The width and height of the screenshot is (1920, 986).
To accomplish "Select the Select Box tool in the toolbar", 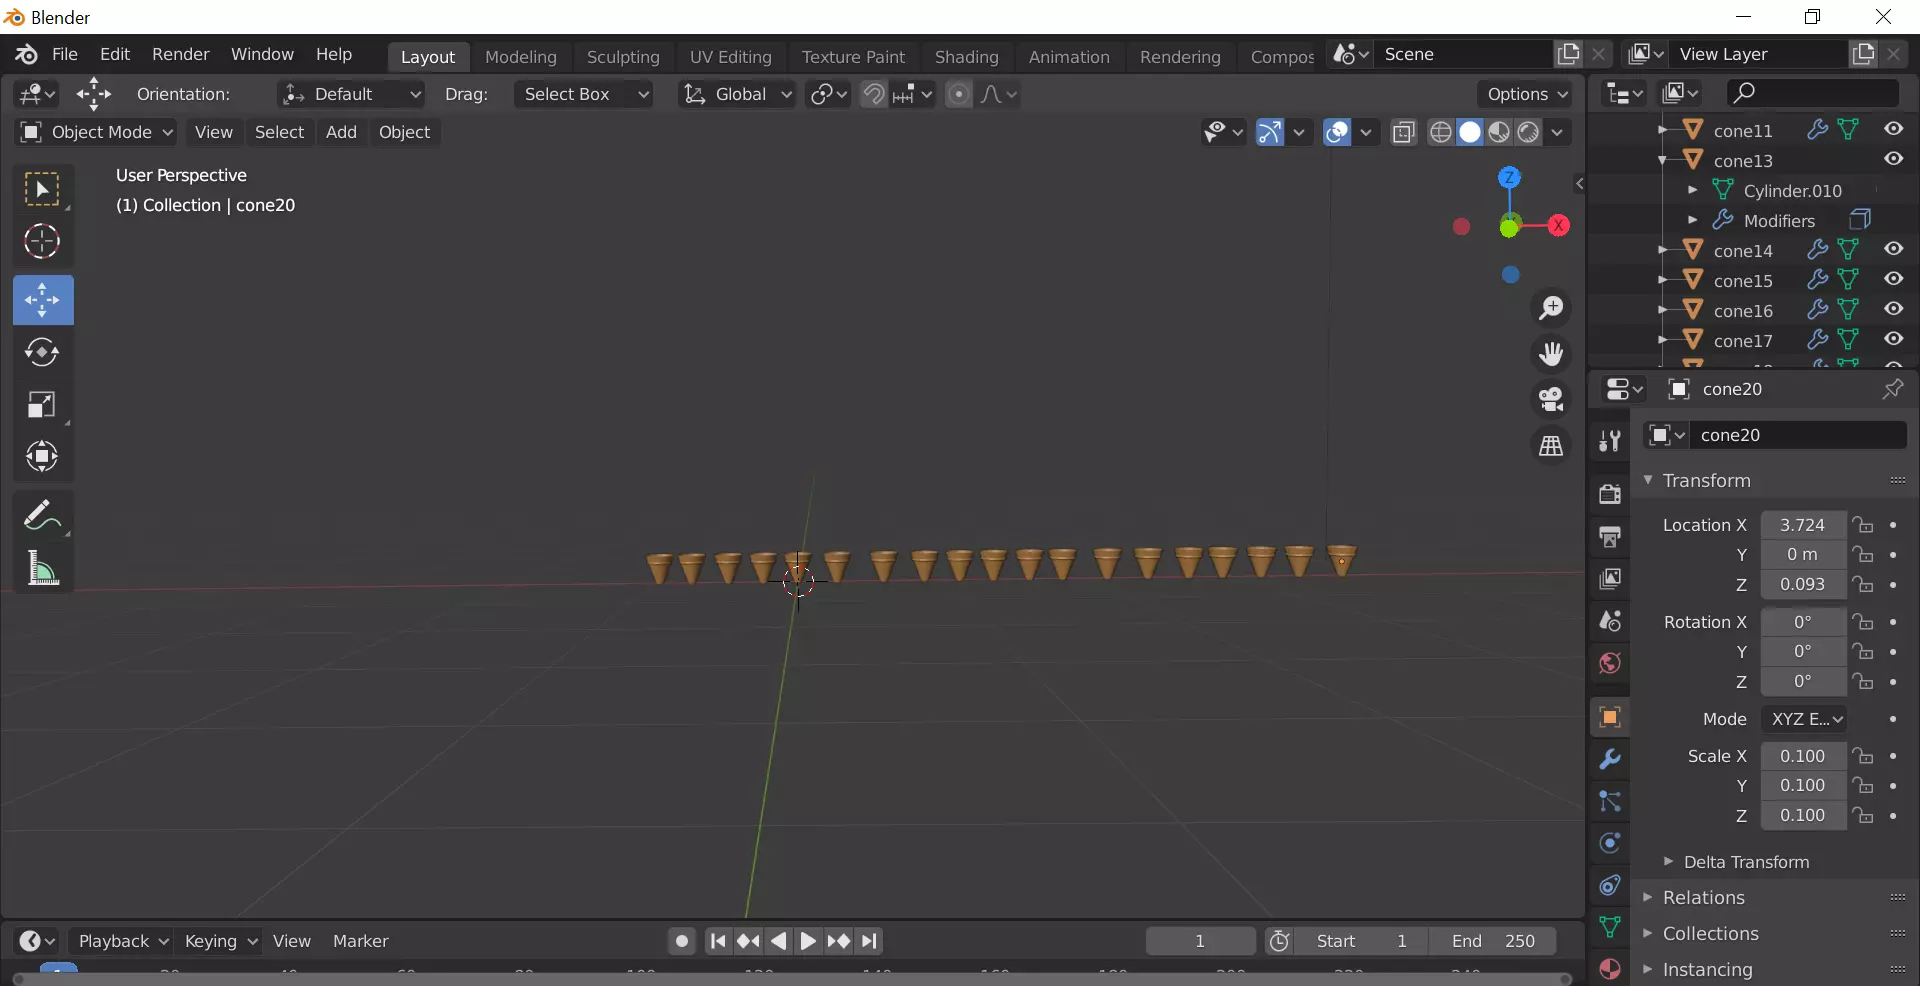I will [43, 189].
